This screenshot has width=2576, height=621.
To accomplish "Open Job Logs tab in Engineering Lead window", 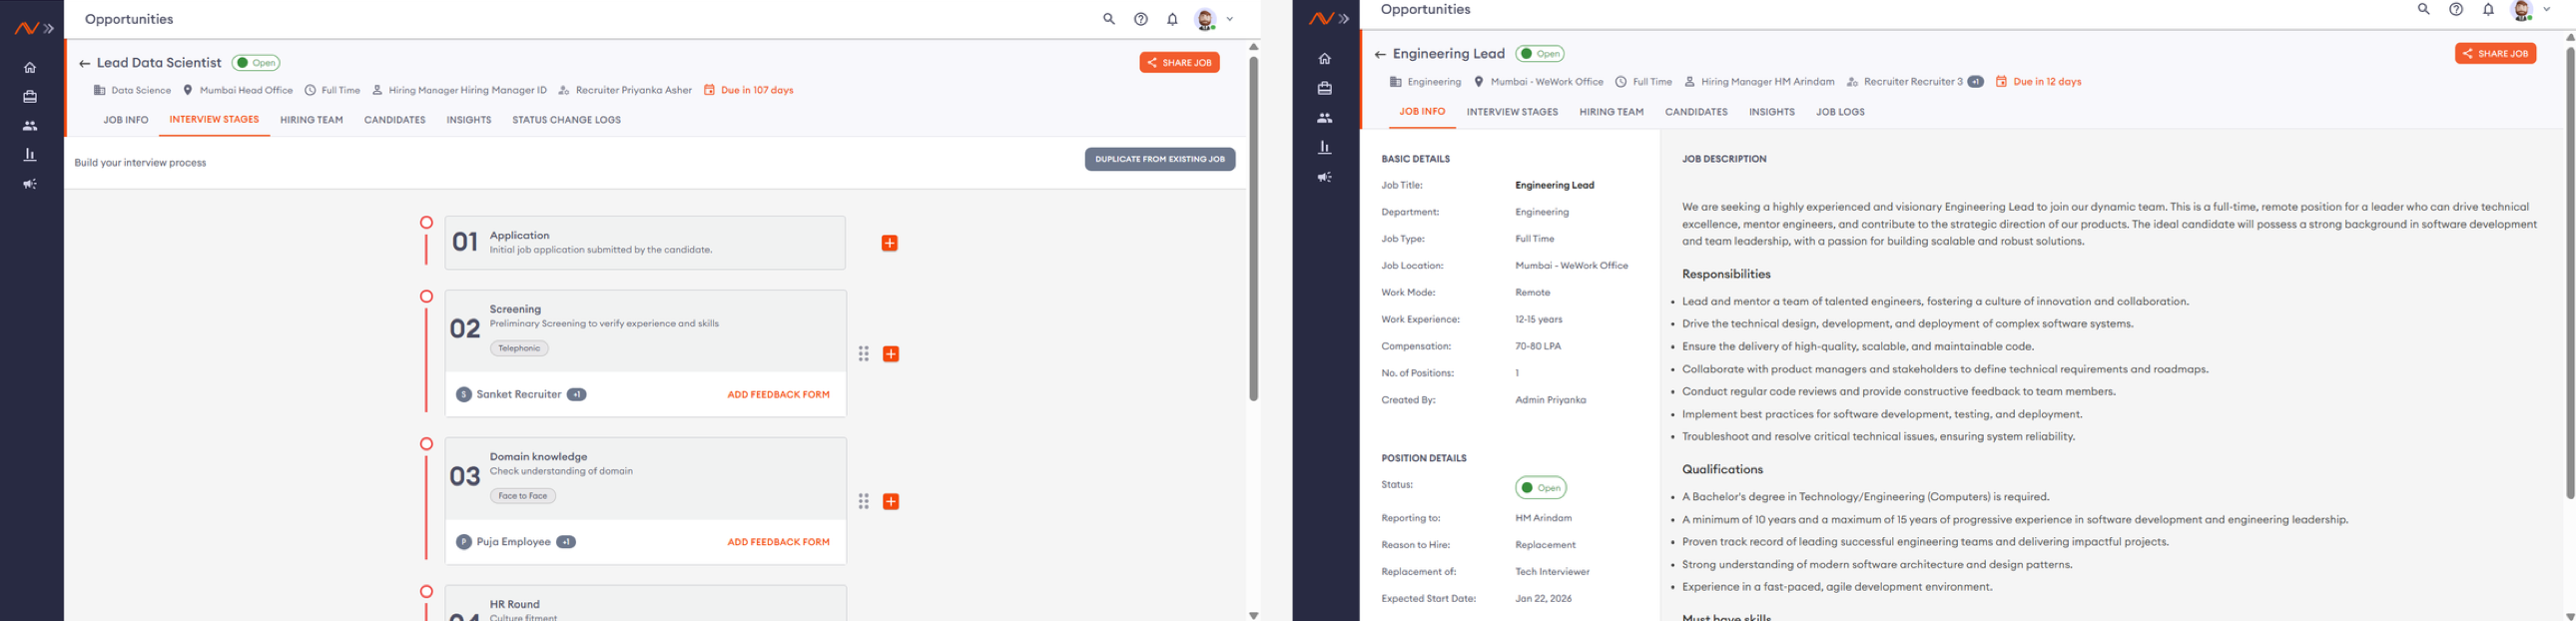I will click(1840, 112).
